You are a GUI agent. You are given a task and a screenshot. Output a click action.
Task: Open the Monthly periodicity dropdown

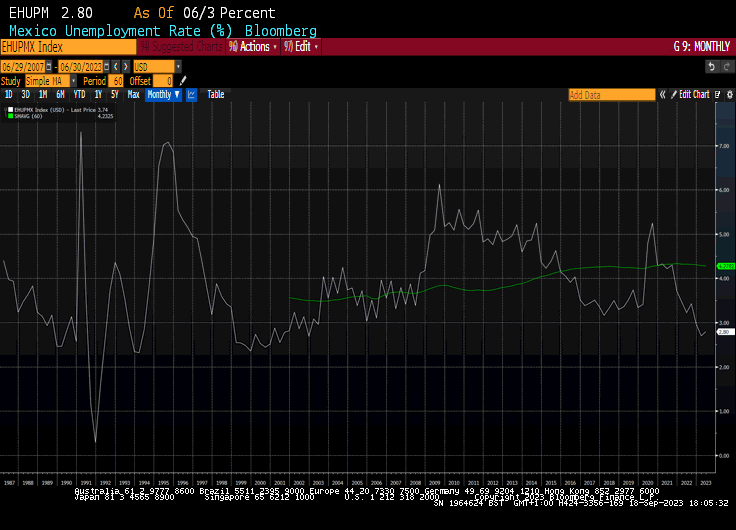(163, 95)
